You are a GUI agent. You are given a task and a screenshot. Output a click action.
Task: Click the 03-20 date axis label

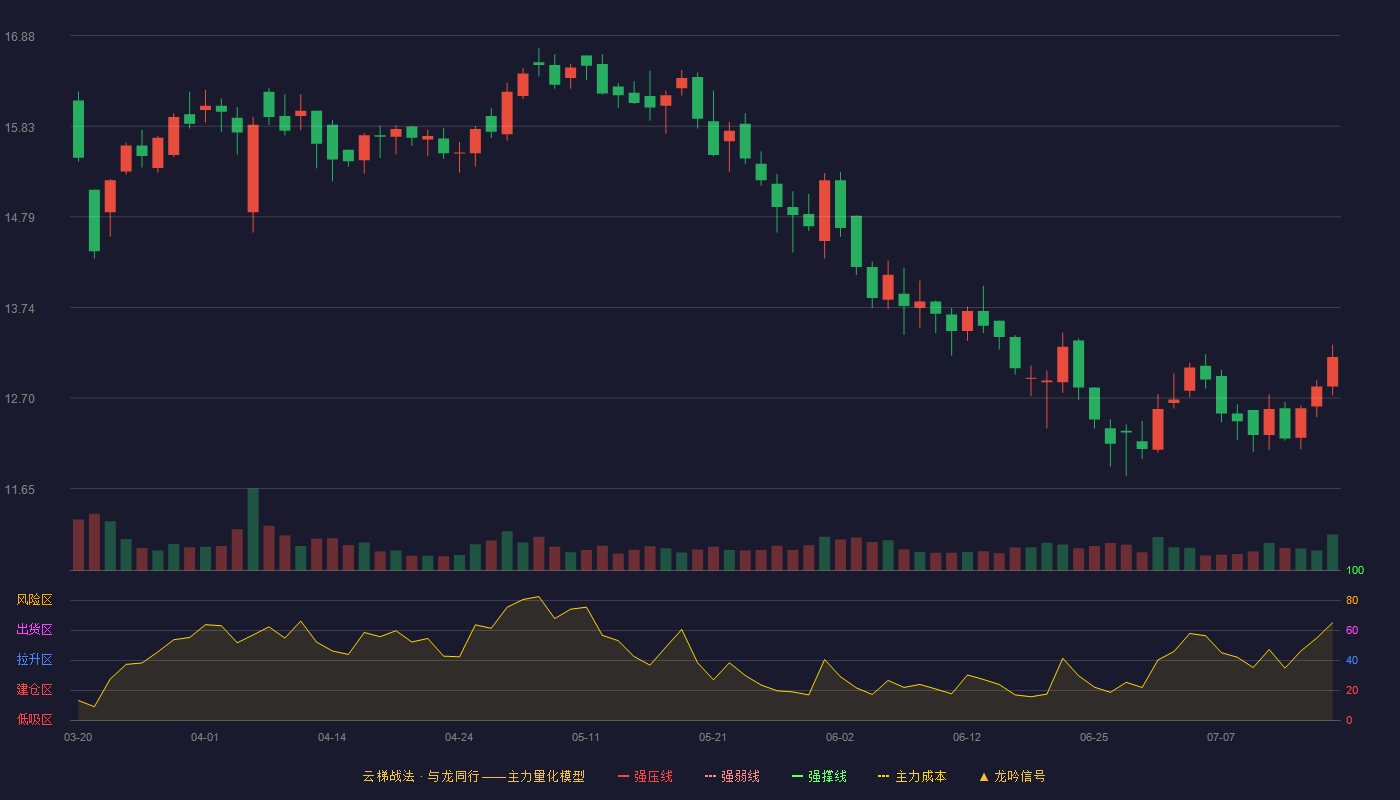point(78,737)
